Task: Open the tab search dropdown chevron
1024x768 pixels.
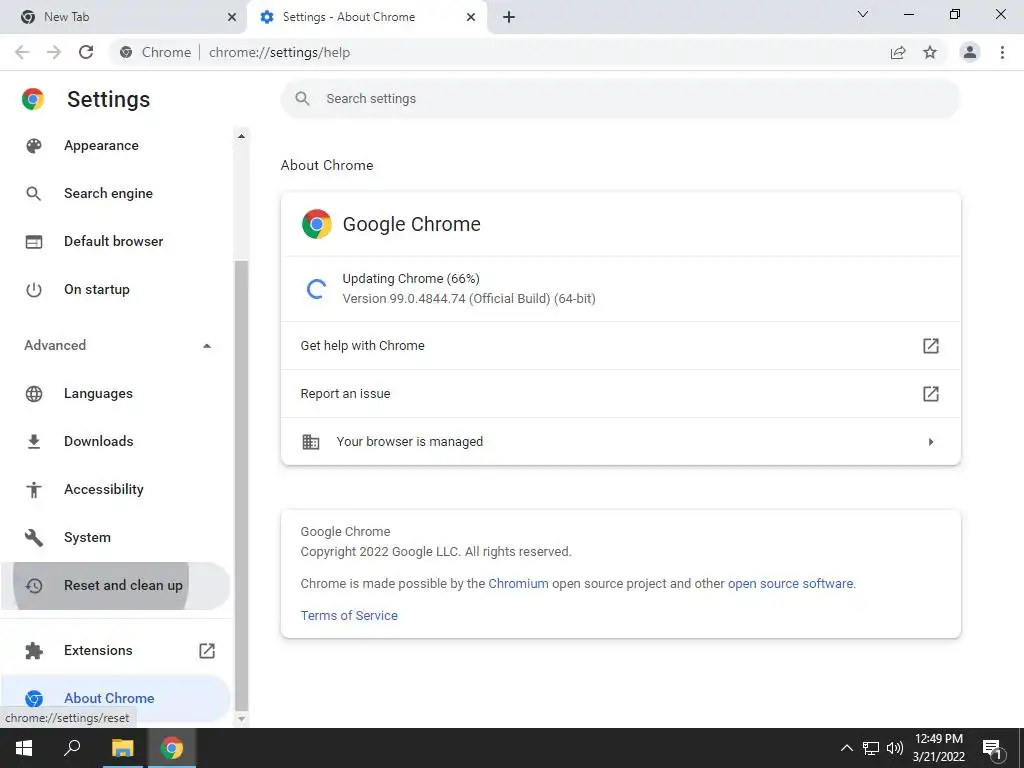Action: 863,14
